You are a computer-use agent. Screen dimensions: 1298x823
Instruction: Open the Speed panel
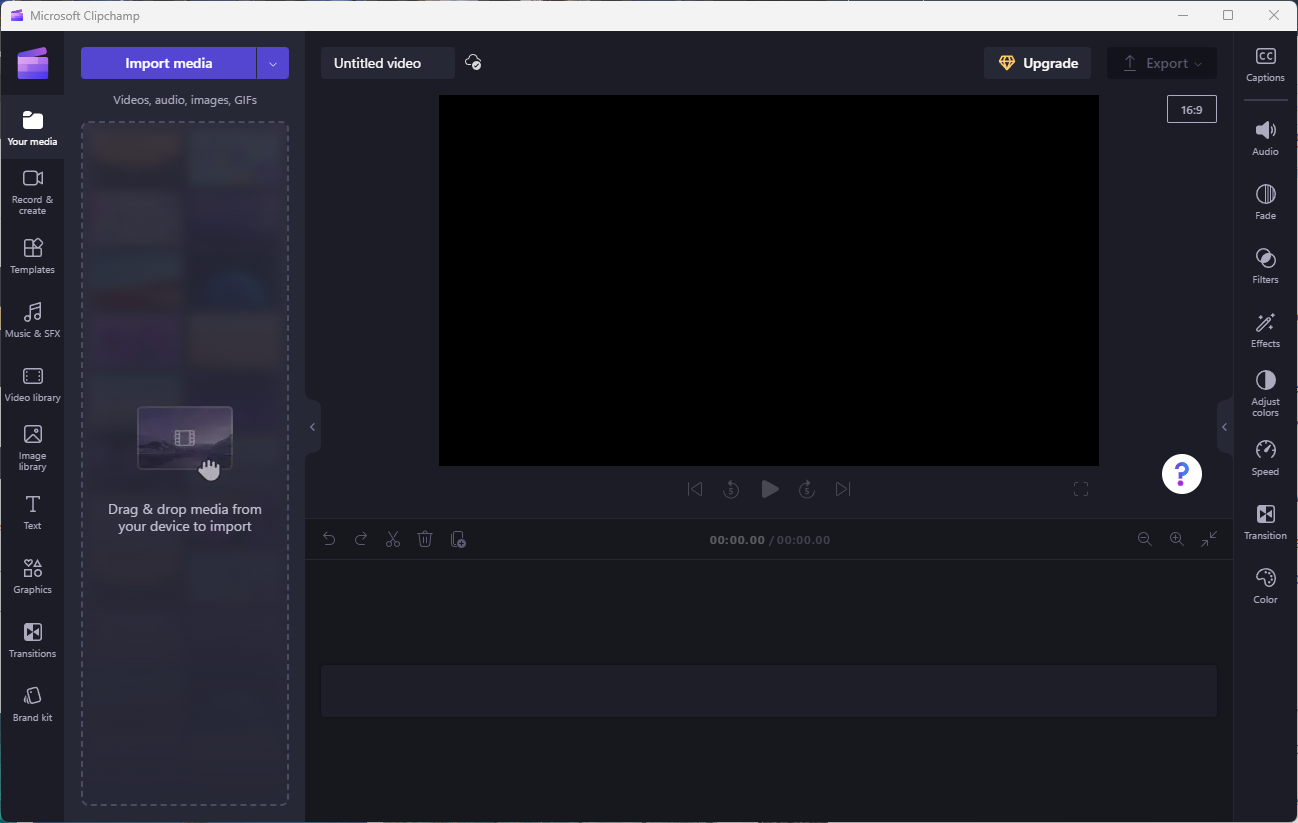(x=1265, y=458)
